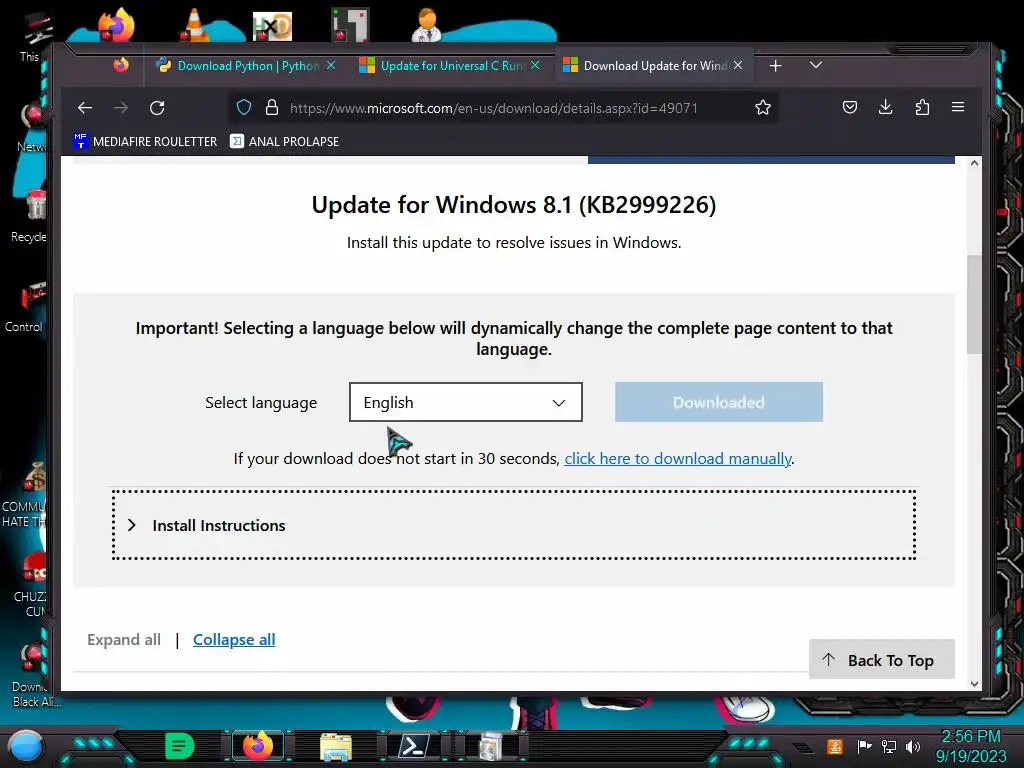Open Action Center flag tray icon
1024x768 pixels.
pyautogui.click(x=864, y=746)
